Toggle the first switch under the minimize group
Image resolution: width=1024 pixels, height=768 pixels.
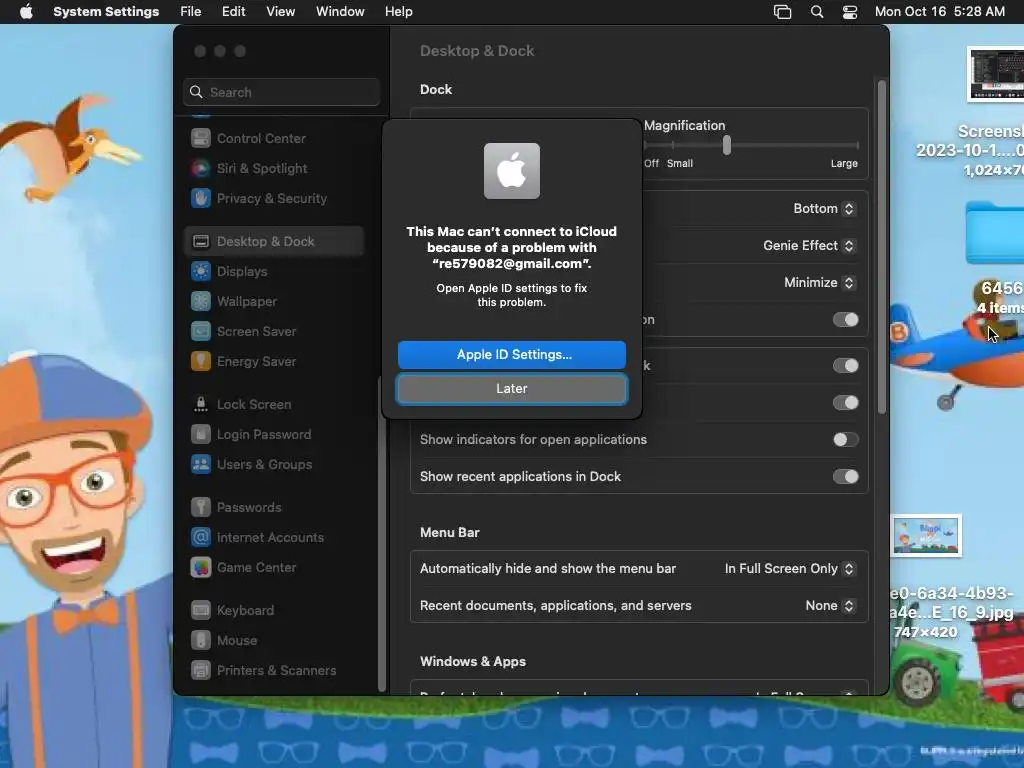coord(845,366)
